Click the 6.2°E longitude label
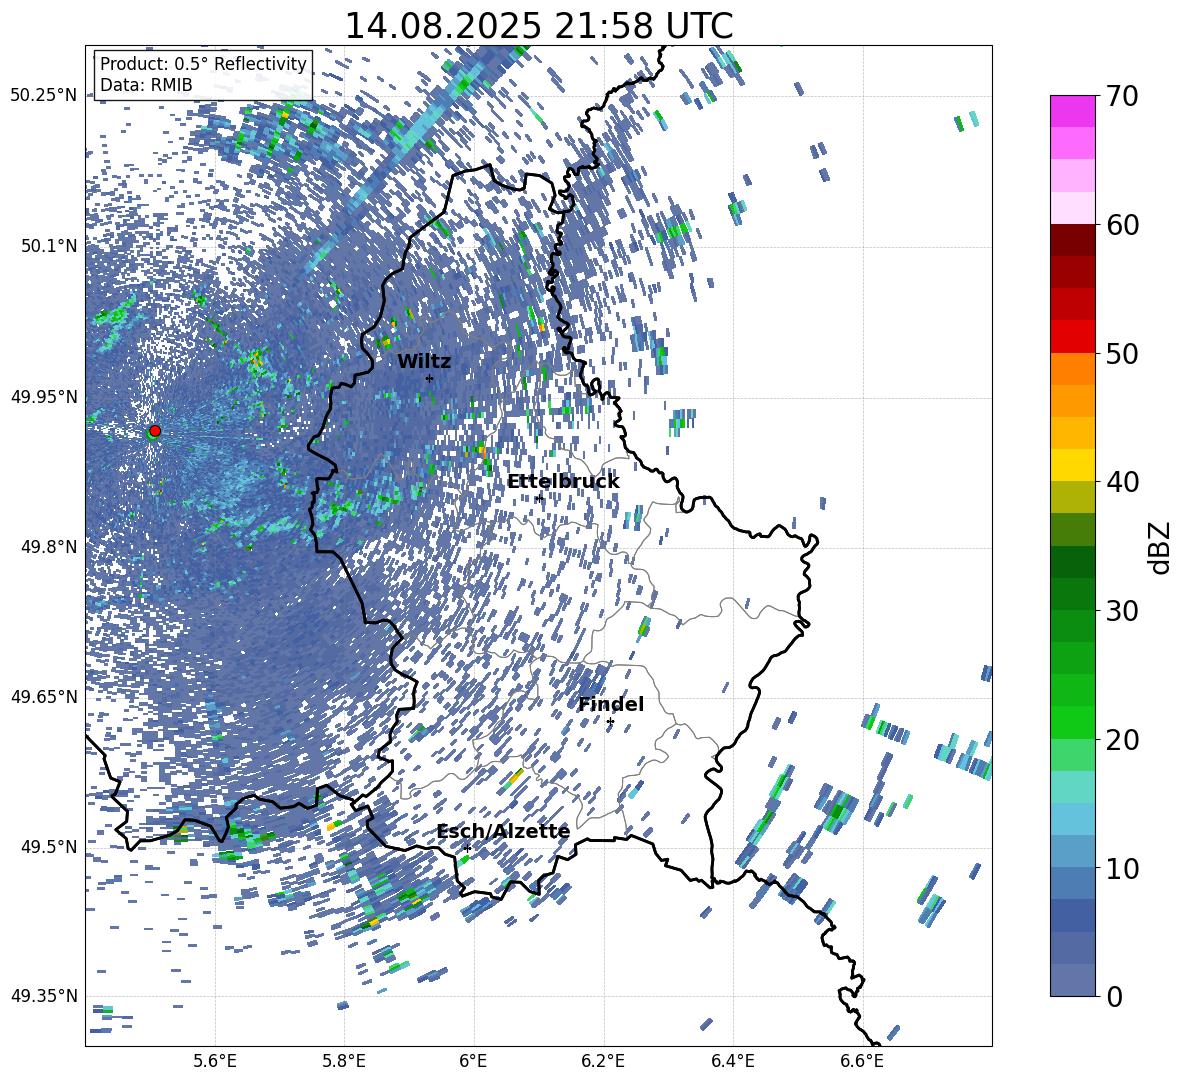The width and height of the screenshot is (1184, 1081). coord(603,1061)
